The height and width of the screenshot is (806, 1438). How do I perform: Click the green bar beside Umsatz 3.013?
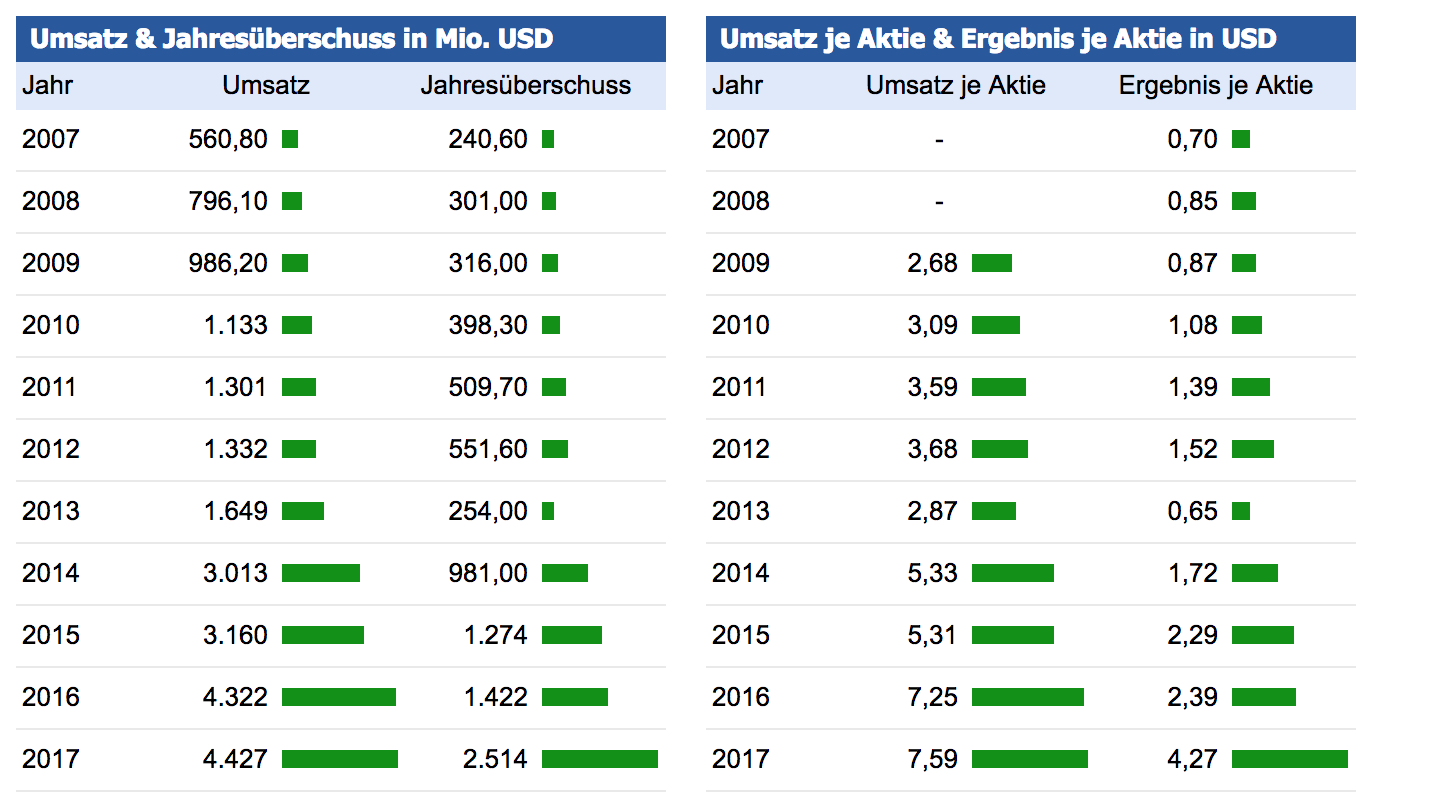(x=320, y=573)
